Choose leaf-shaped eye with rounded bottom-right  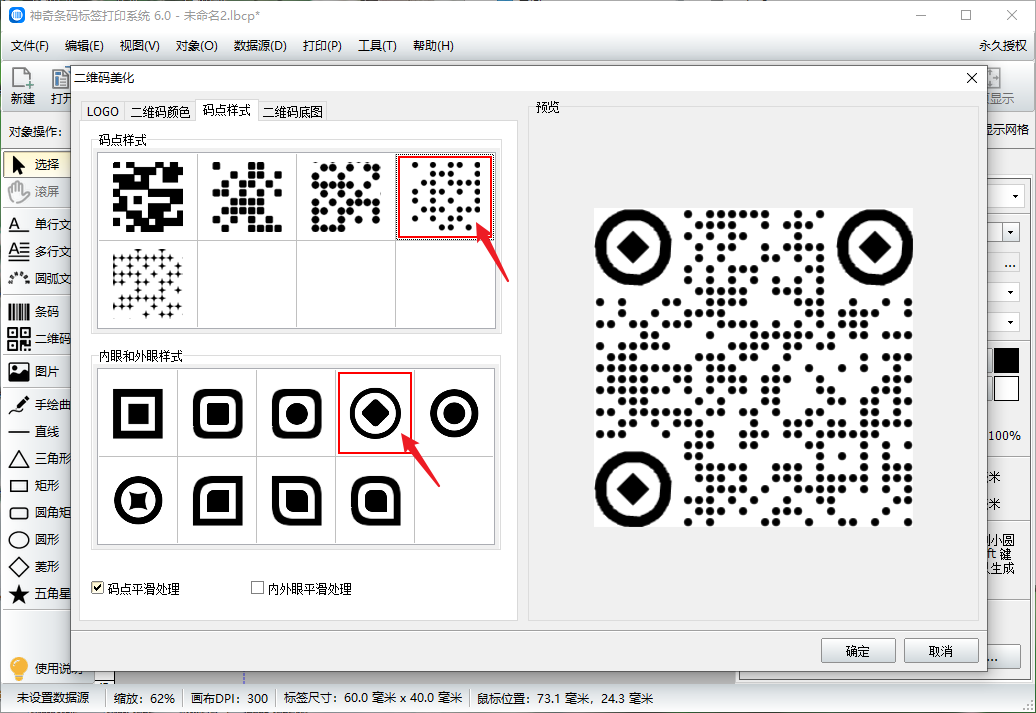tap(297, 501)
